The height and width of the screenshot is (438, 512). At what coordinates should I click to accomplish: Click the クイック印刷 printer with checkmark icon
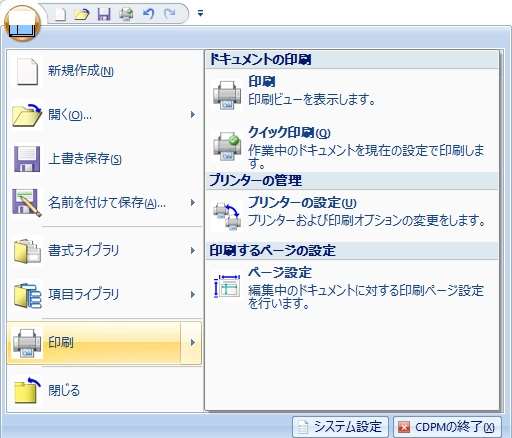click(x=227, y=147)
